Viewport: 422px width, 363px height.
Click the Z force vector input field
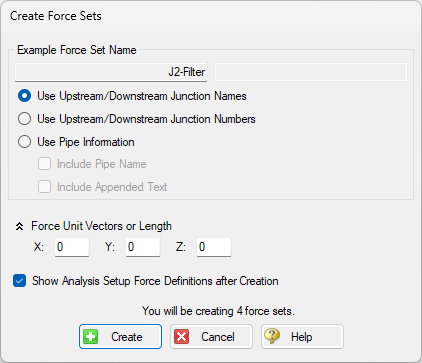[x=214, y=247]
